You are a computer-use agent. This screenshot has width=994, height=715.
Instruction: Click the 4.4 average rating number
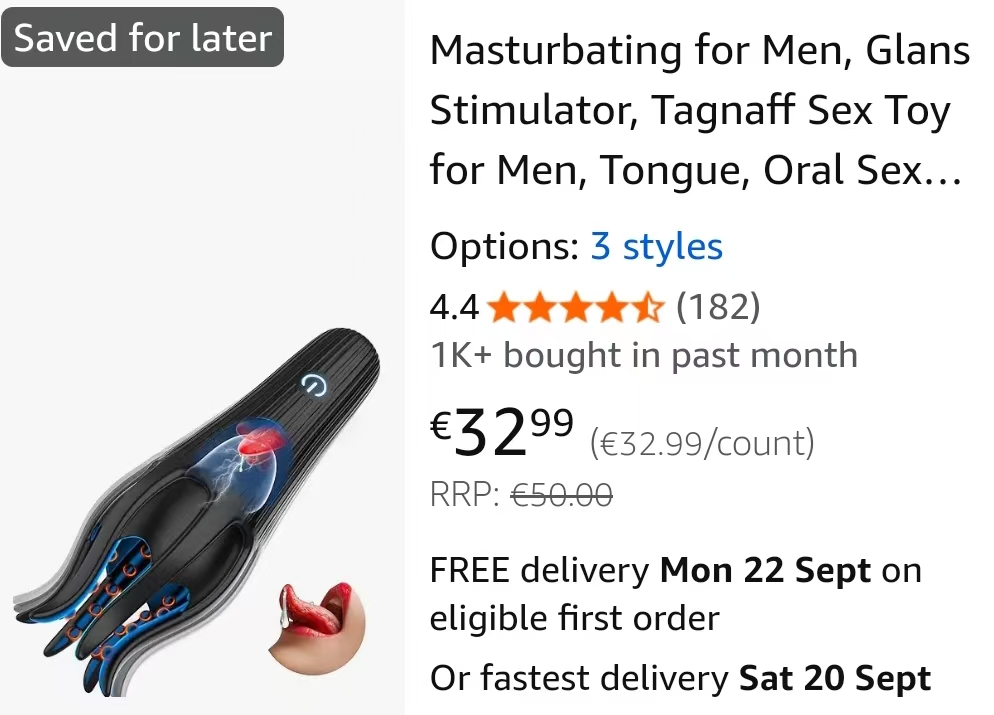pyautogui.click(x=454, y=308)
